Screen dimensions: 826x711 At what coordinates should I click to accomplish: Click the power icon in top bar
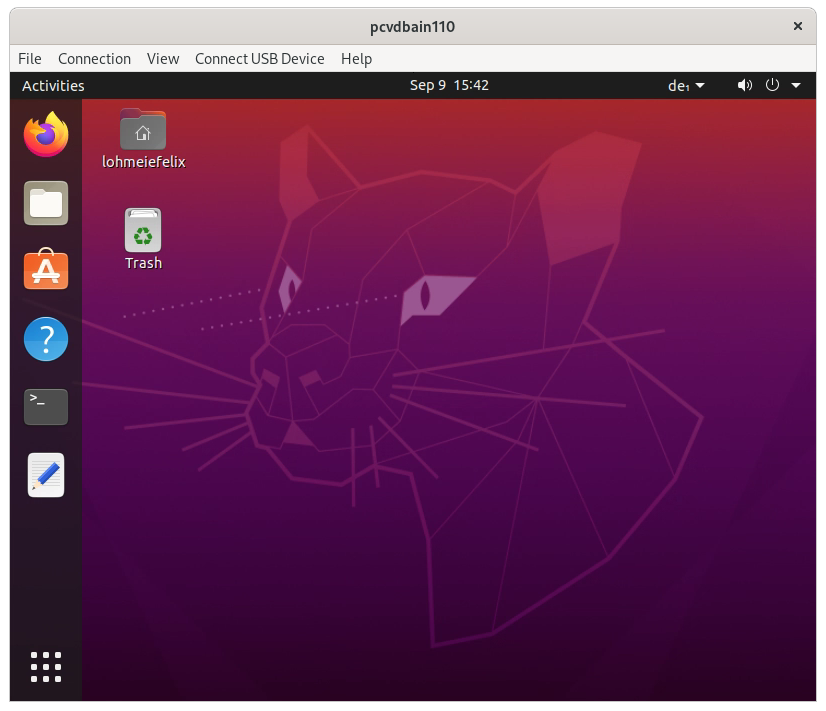[772, 85]
